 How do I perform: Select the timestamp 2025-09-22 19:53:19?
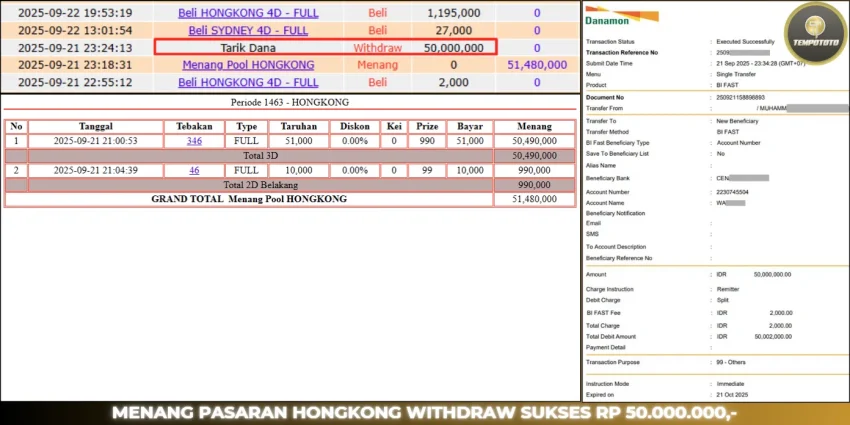[x=75, y=13]
